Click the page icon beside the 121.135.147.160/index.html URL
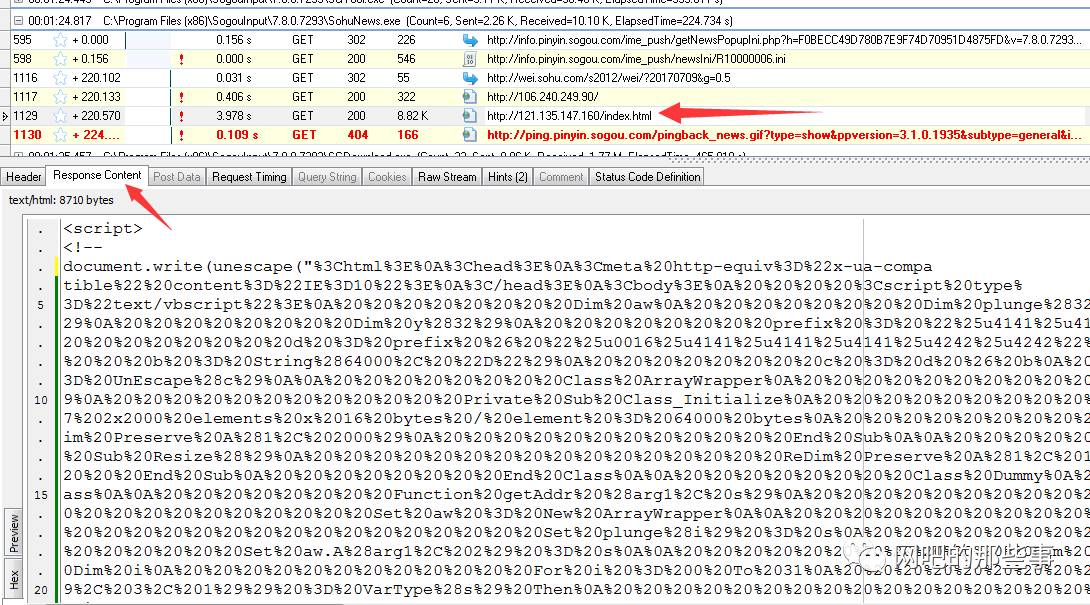Screen dimensions: 1090x605 (x=470, y=116)
